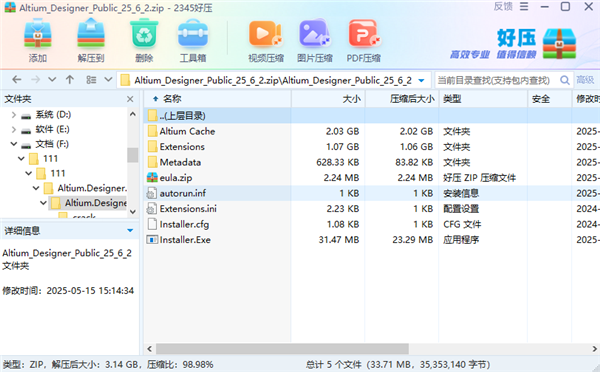Click folder tree scroll-down arrow

(x=133, y=212)
